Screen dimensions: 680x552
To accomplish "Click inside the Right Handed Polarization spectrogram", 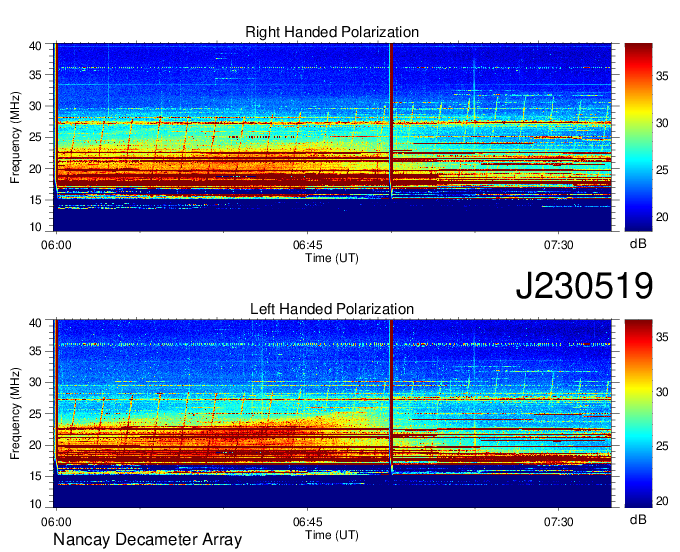I will 333,137.
